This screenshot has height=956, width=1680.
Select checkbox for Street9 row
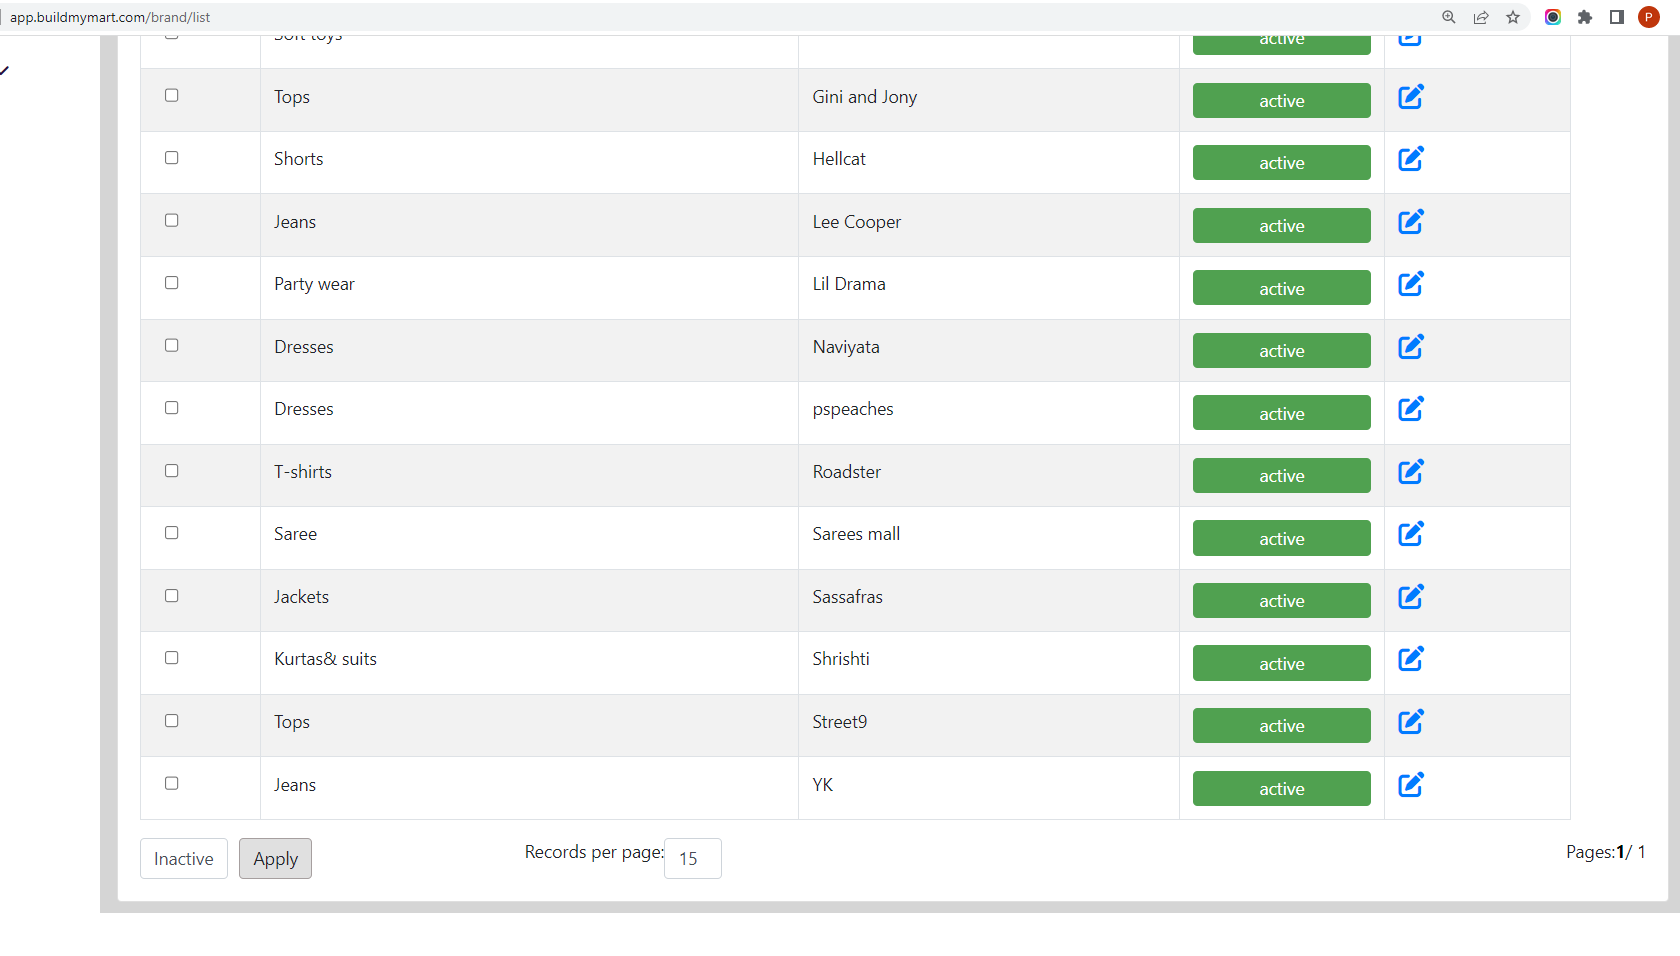coord(172,721)
